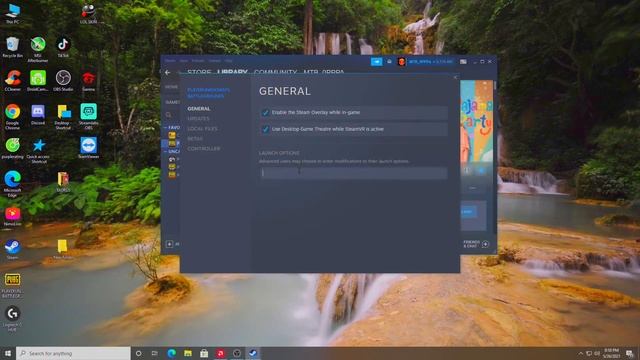Click the Add a Game plus icon
640x360 pixels.
click(169, 244)
